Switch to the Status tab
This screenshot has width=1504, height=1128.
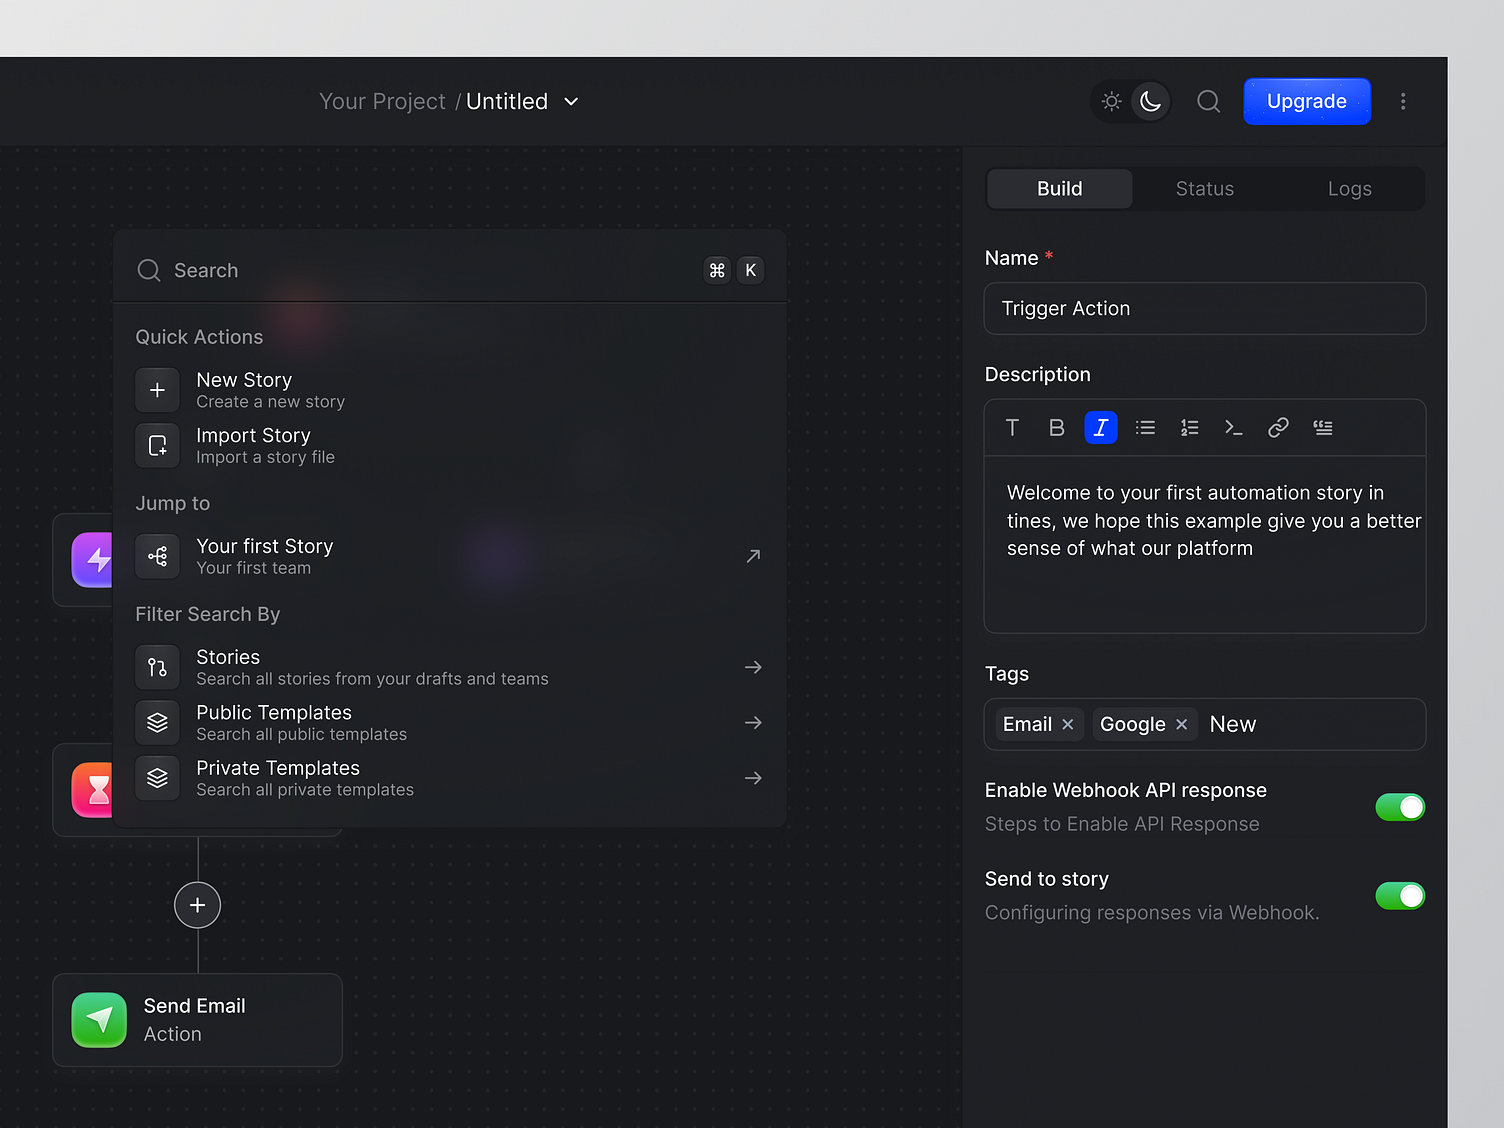1204,188
